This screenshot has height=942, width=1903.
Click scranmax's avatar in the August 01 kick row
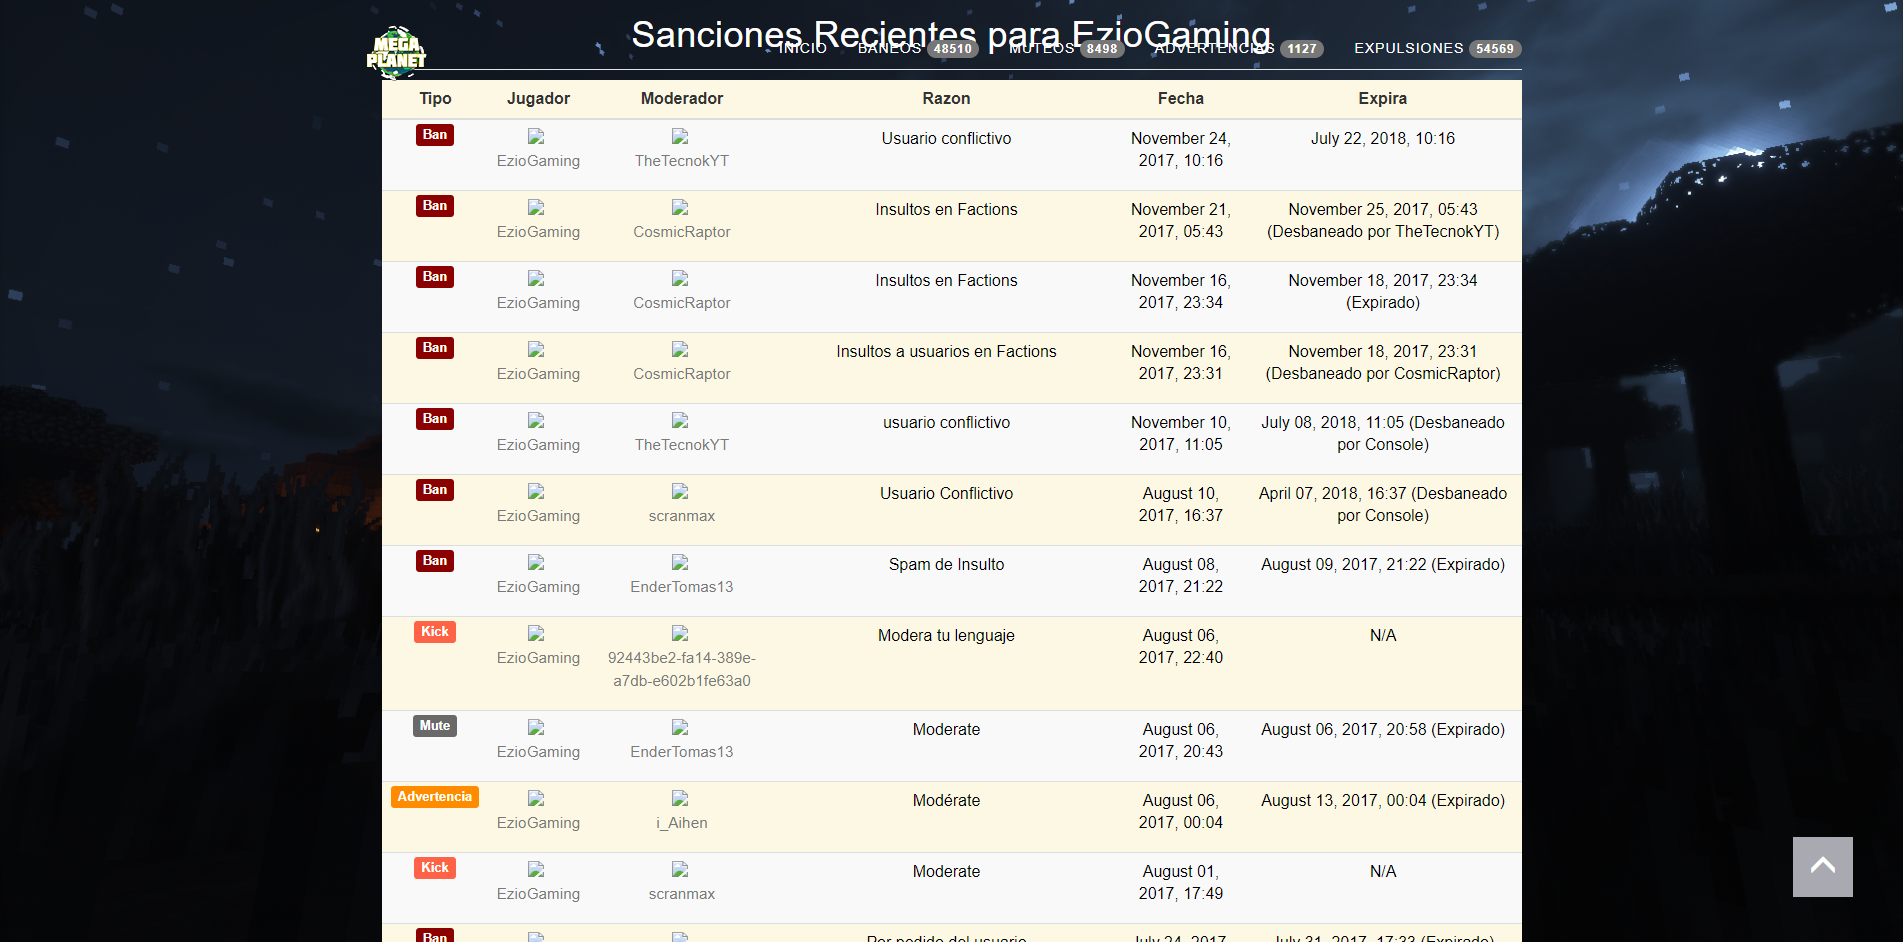680,869
